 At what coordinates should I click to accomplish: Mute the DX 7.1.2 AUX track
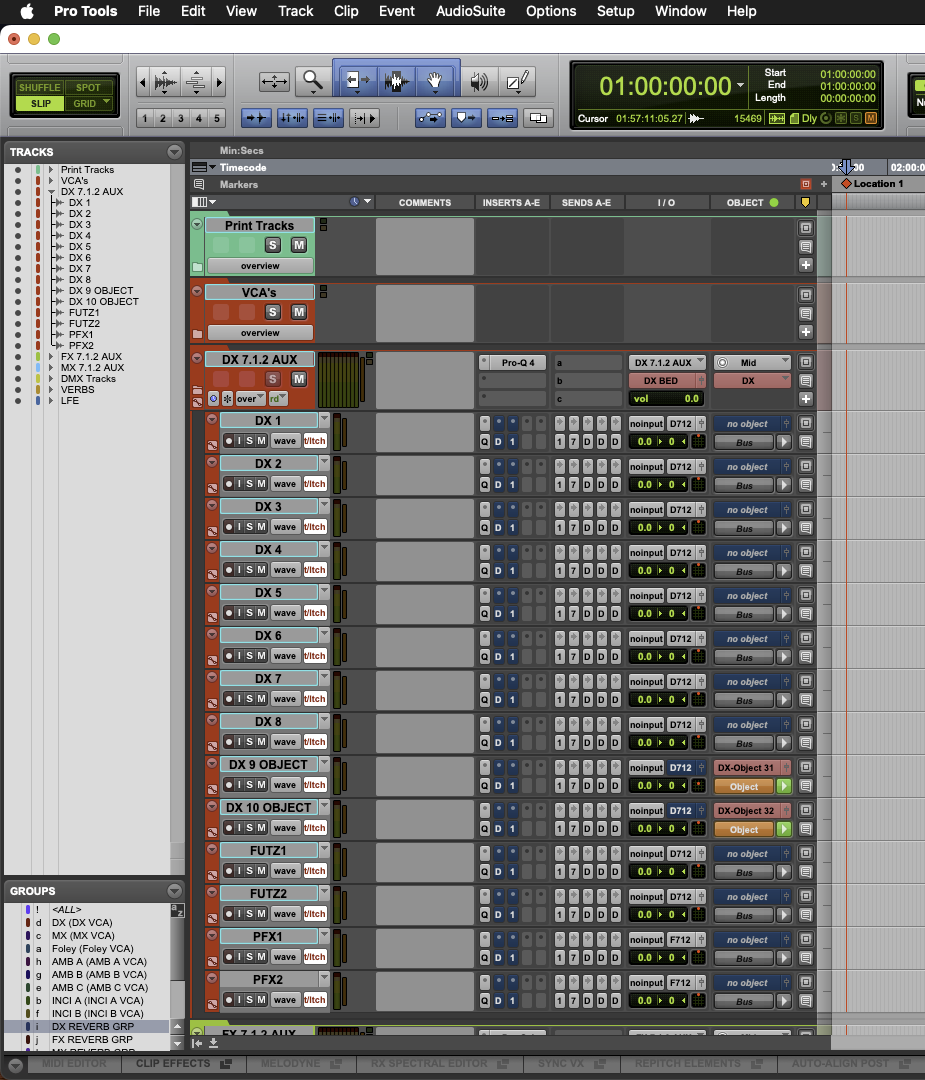click(x=298, y=379)
